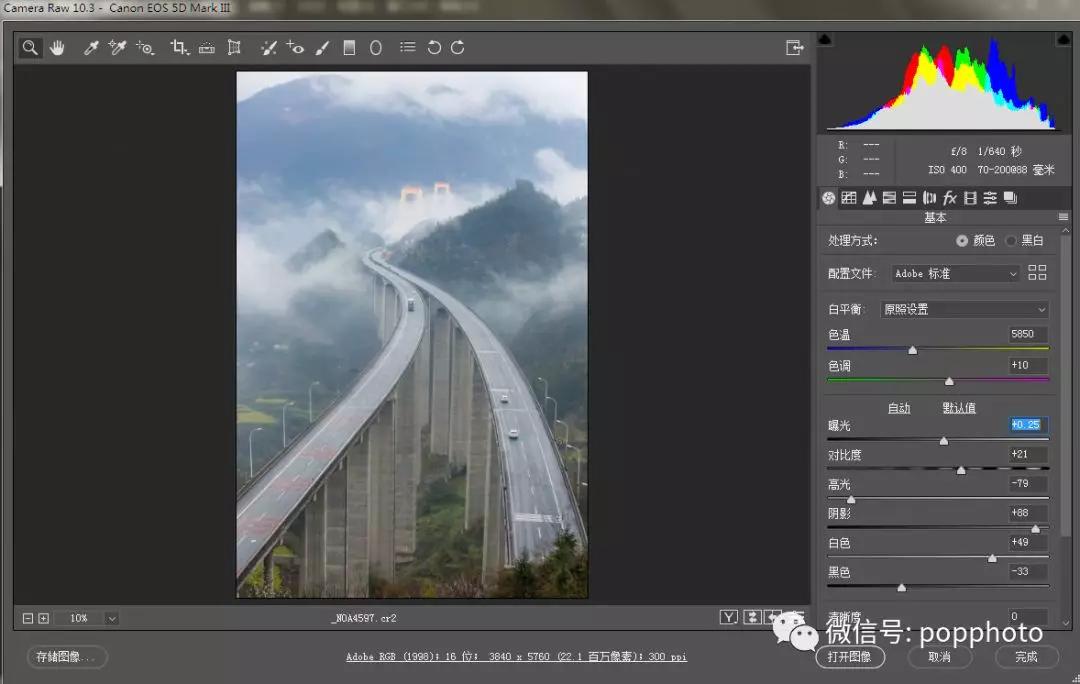
Task: Expand the 配置文件 Adobe 标准 profile dropdown
Action: 955,273
